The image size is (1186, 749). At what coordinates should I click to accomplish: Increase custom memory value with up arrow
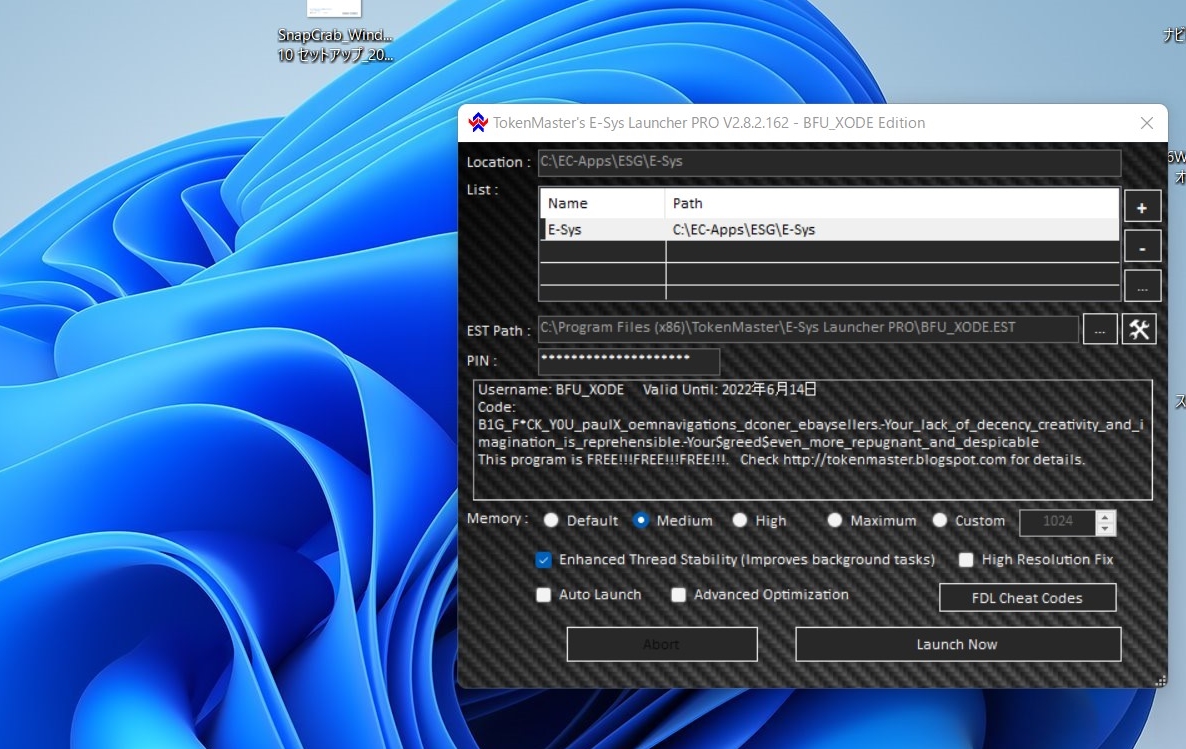tap(1105, 517)
